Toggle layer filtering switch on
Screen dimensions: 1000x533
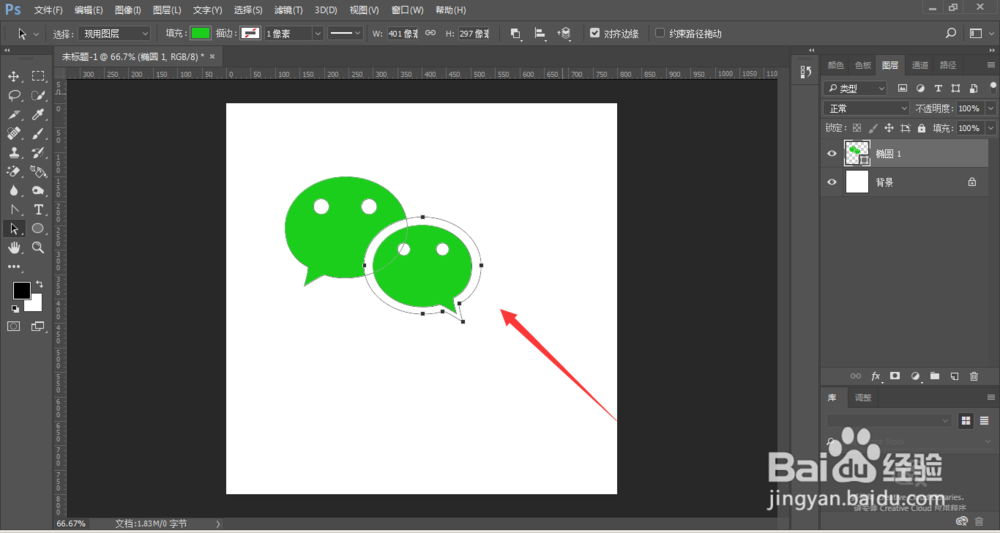click(x=994, y=87)
